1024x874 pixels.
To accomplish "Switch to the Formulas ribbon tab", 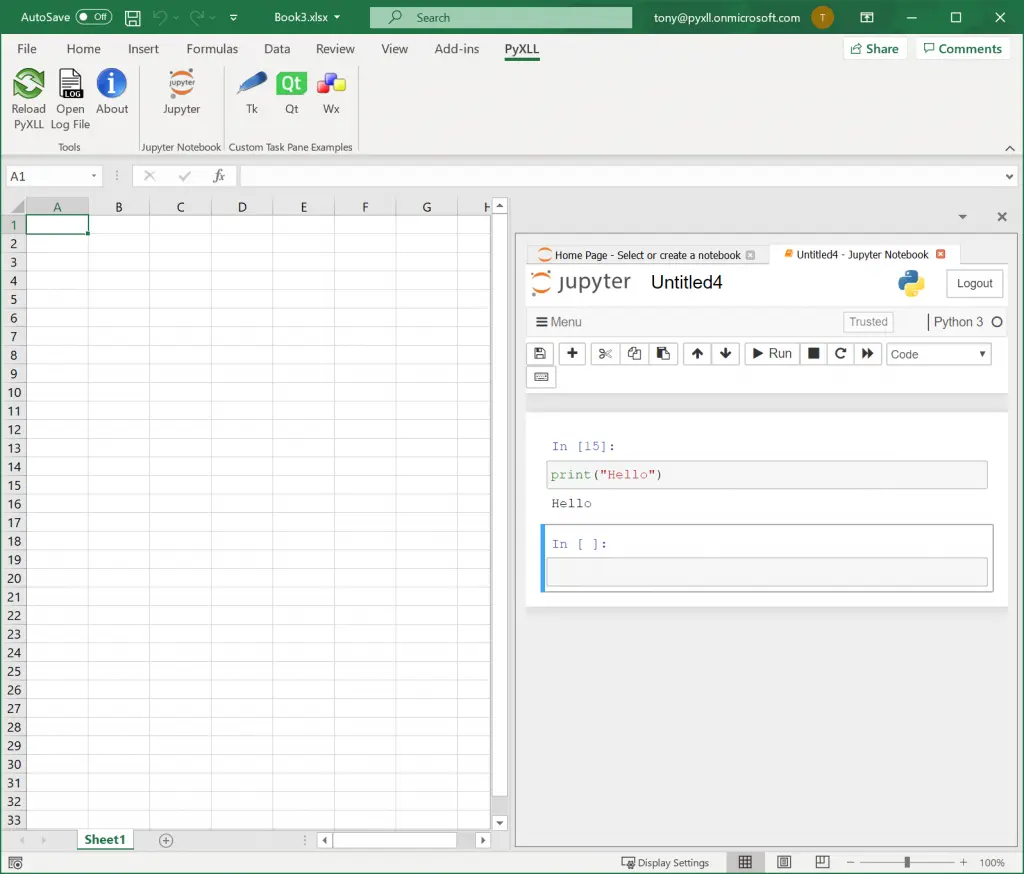I will 212,49.
